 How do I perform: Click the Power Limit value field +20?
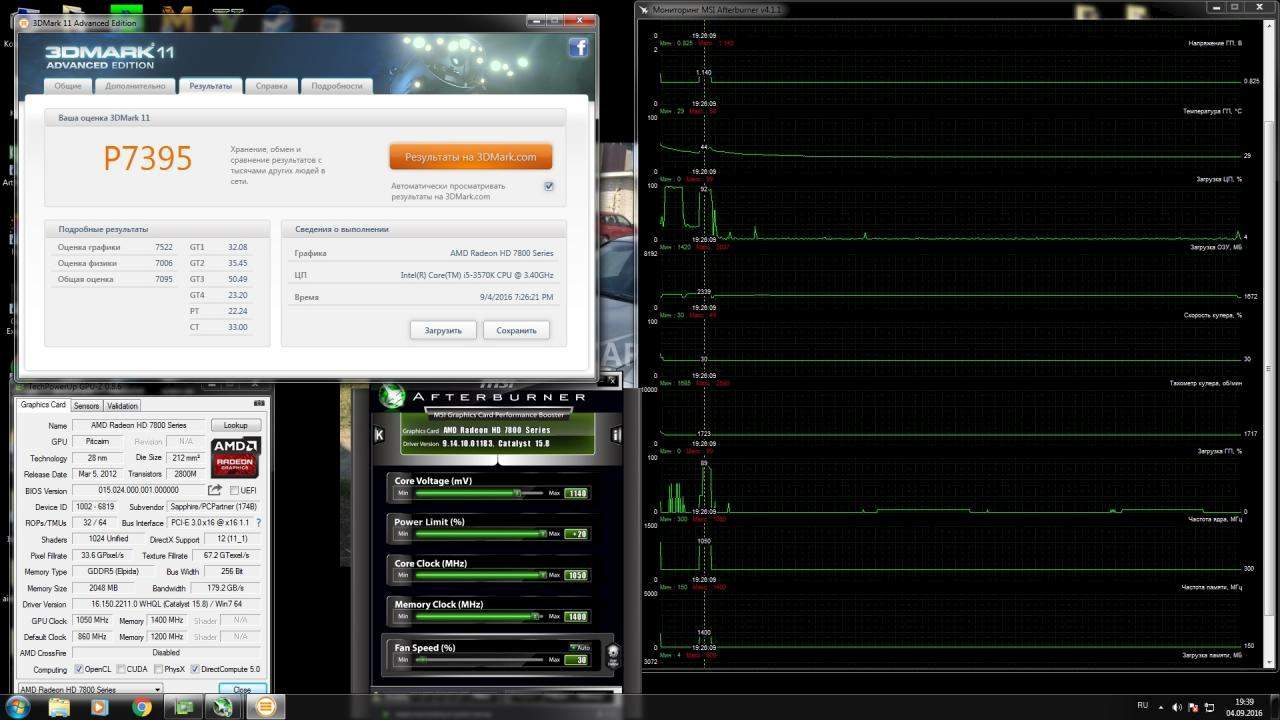click(576, 534)
